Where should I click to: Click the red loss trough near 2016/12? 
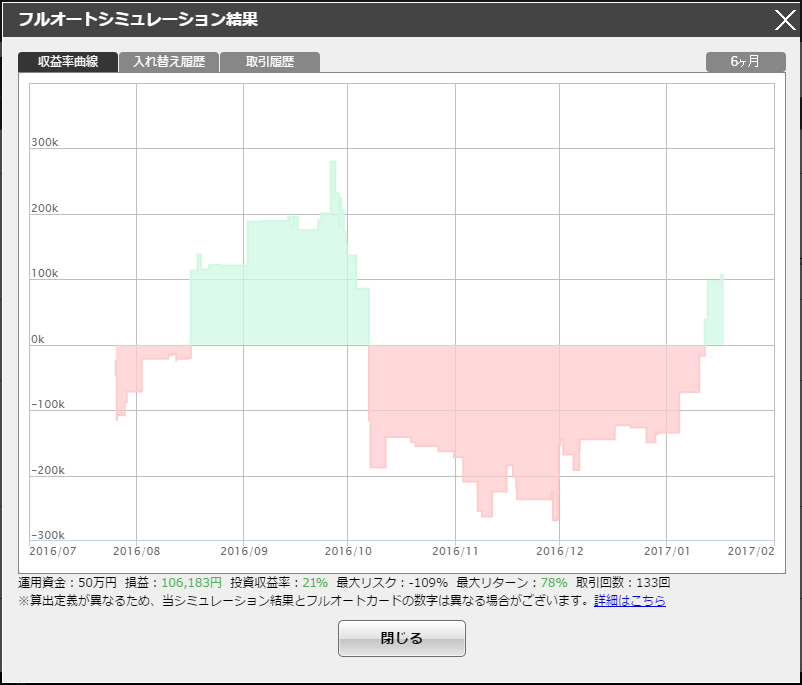tap(555, 510)
